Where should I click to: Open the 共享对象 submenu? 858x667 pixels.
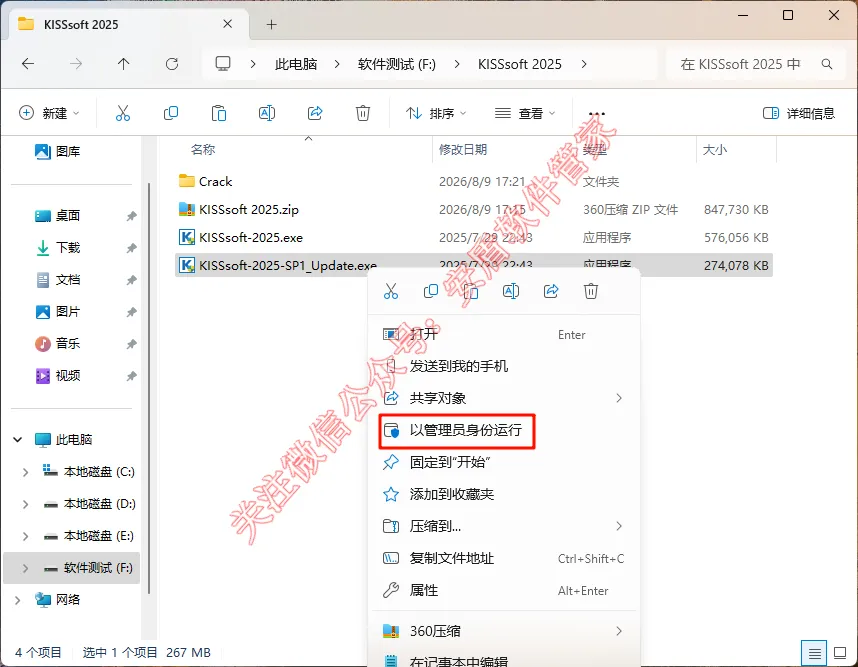503,398
